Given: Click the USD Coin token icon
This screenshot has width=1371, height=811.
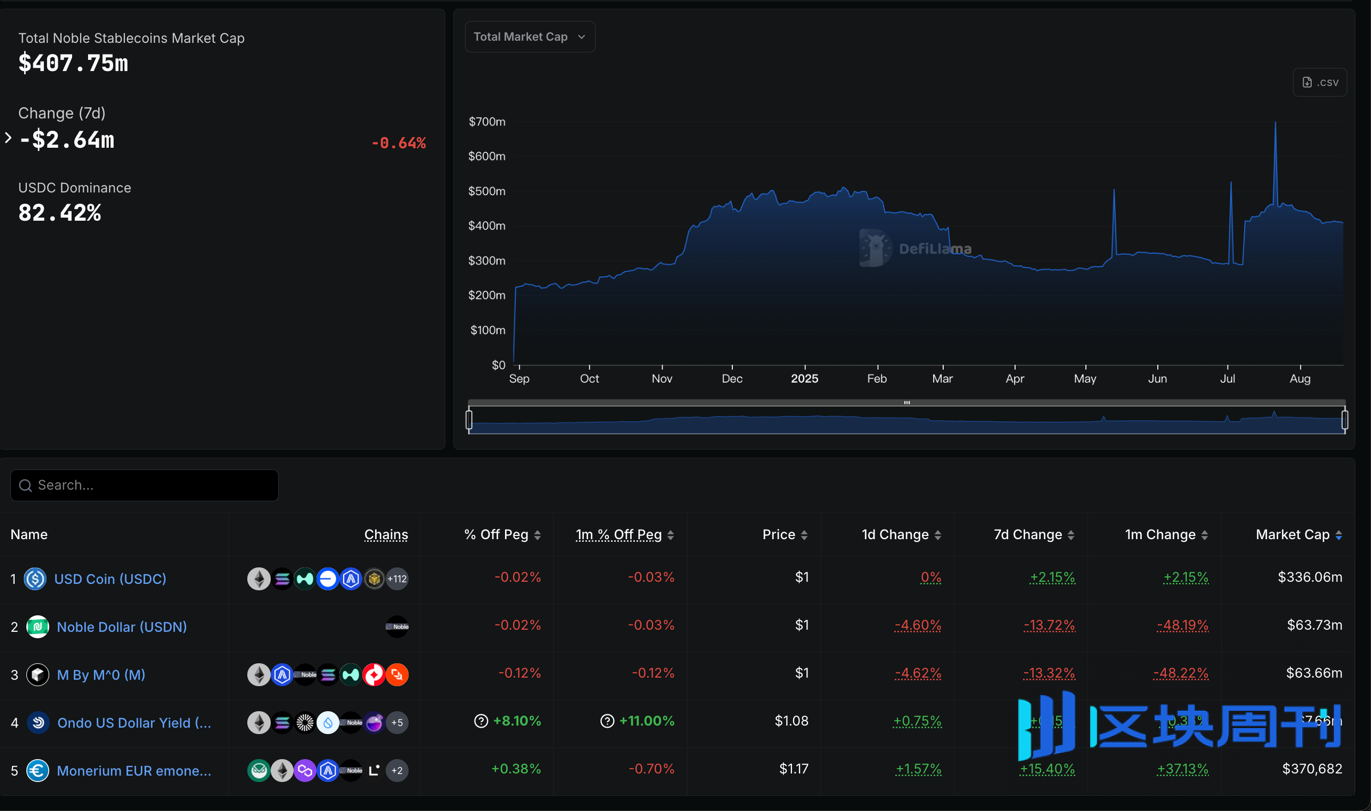Looking at the screenshot, I should click(36, 579).
